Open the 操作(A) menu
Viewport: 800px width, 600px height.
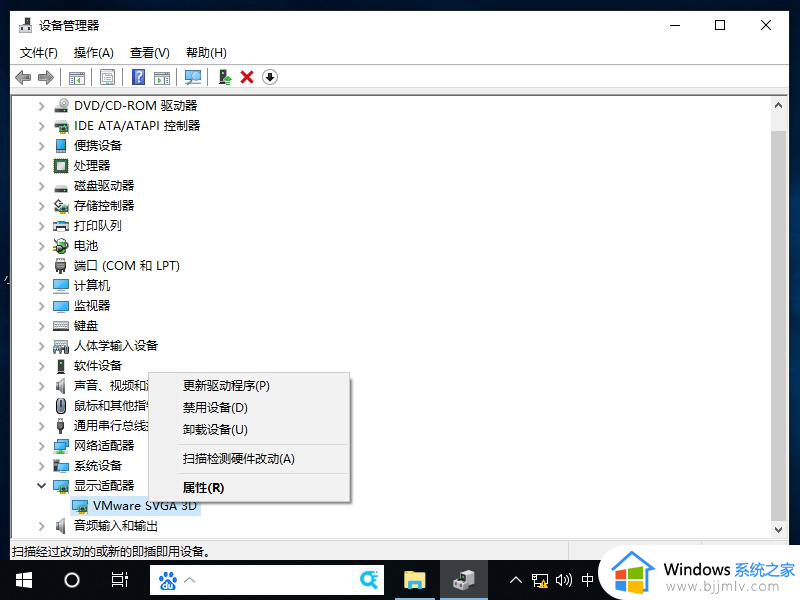click(x=93, y=53)
